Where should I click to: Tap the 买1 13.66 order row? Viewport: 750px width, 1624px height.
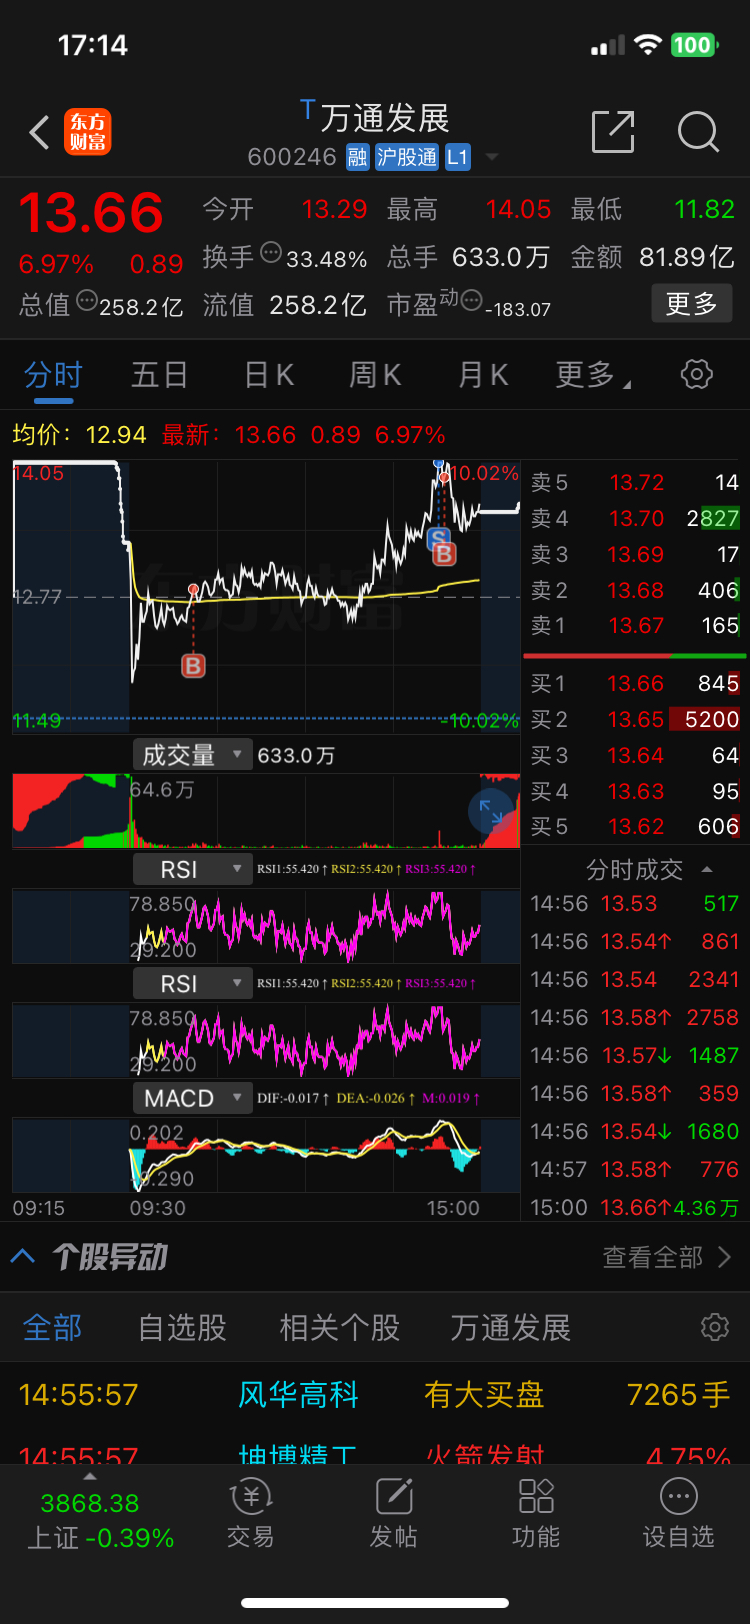point(635,683)
